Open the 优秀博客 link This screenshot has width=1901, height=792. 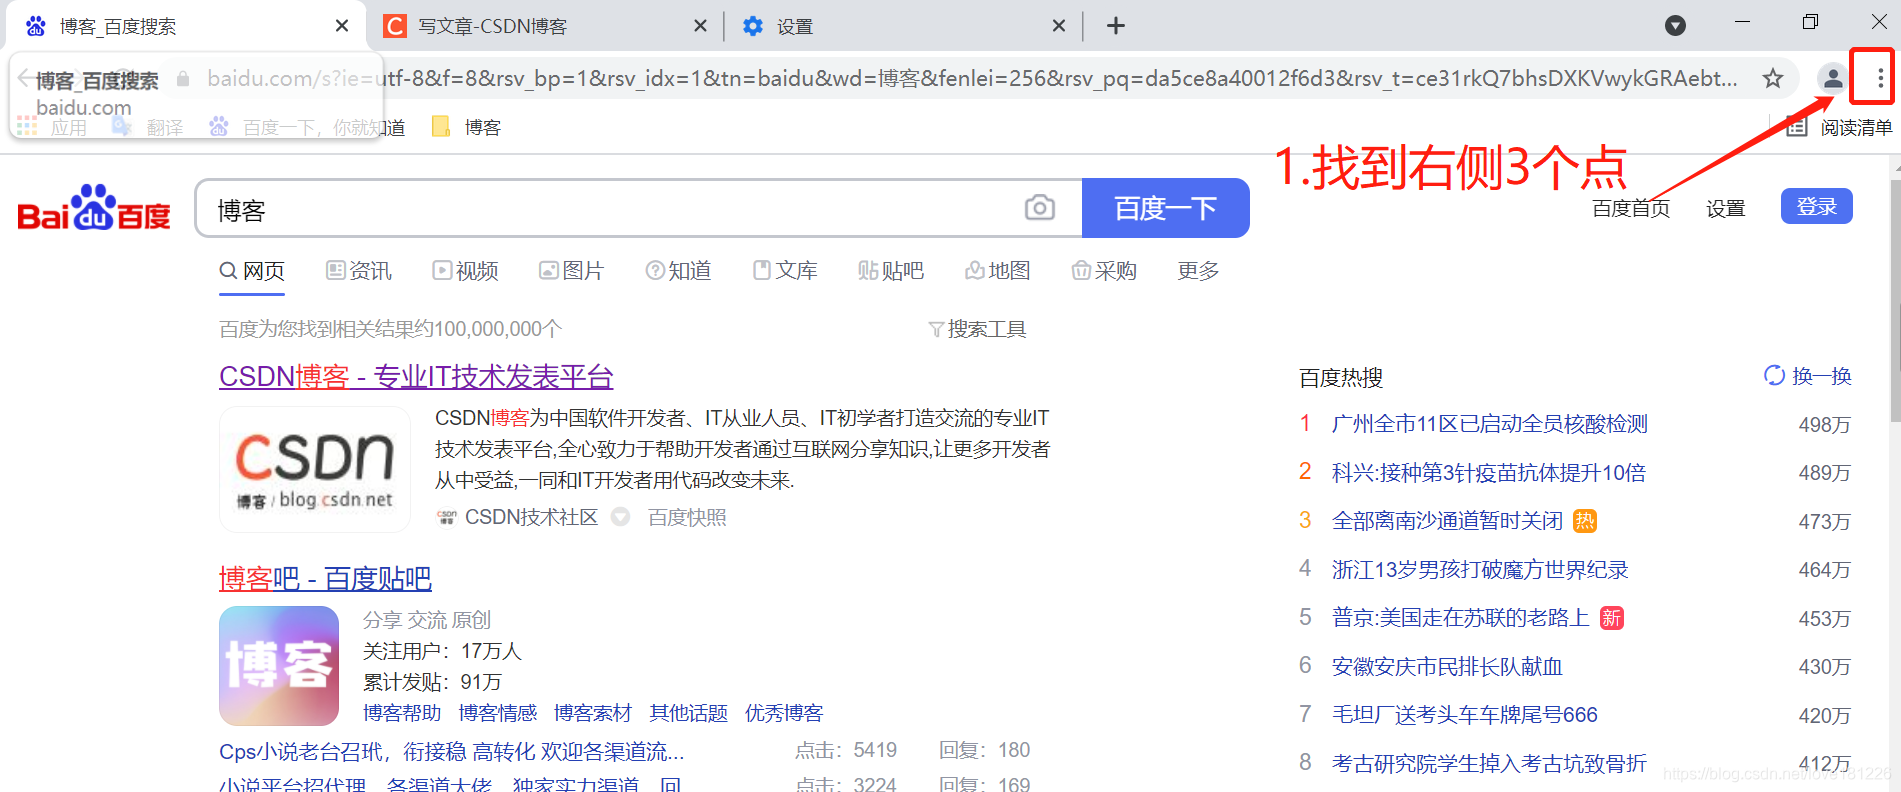[784, 713]
